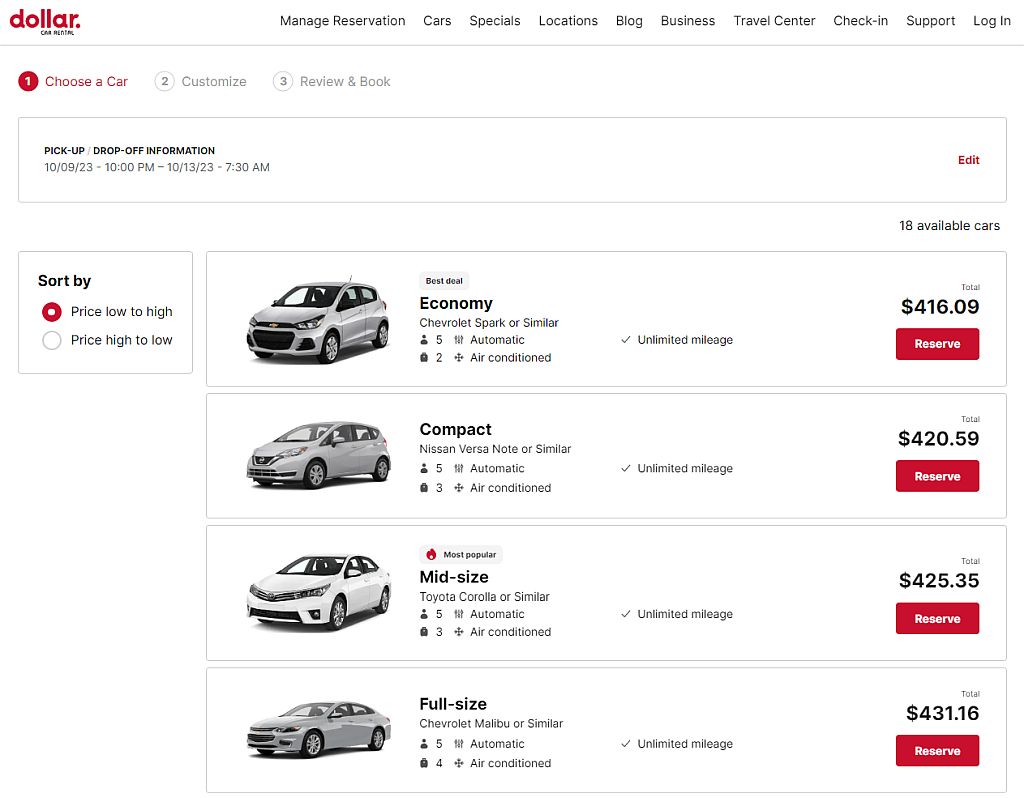Open the Cars menu
Image resolution: width=1024 pixels, height=798 pixels.
pos(437,20)
